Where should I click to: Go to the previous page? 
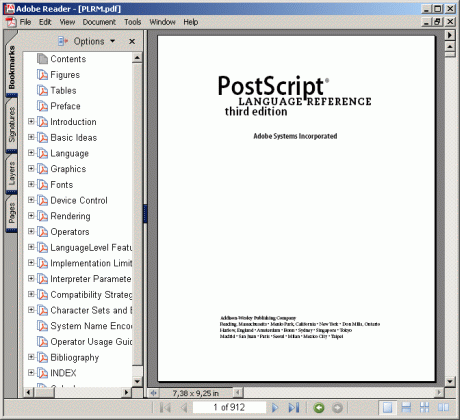point(184,407)
